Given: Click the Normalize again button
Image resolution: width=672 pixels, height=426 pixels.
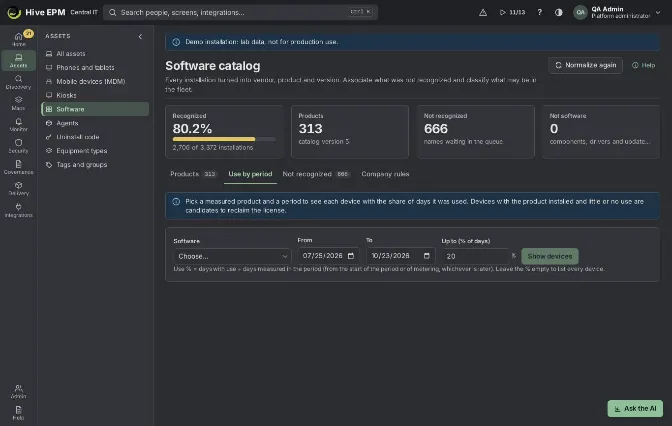Looking at the screenshot, I should (585, 65).
